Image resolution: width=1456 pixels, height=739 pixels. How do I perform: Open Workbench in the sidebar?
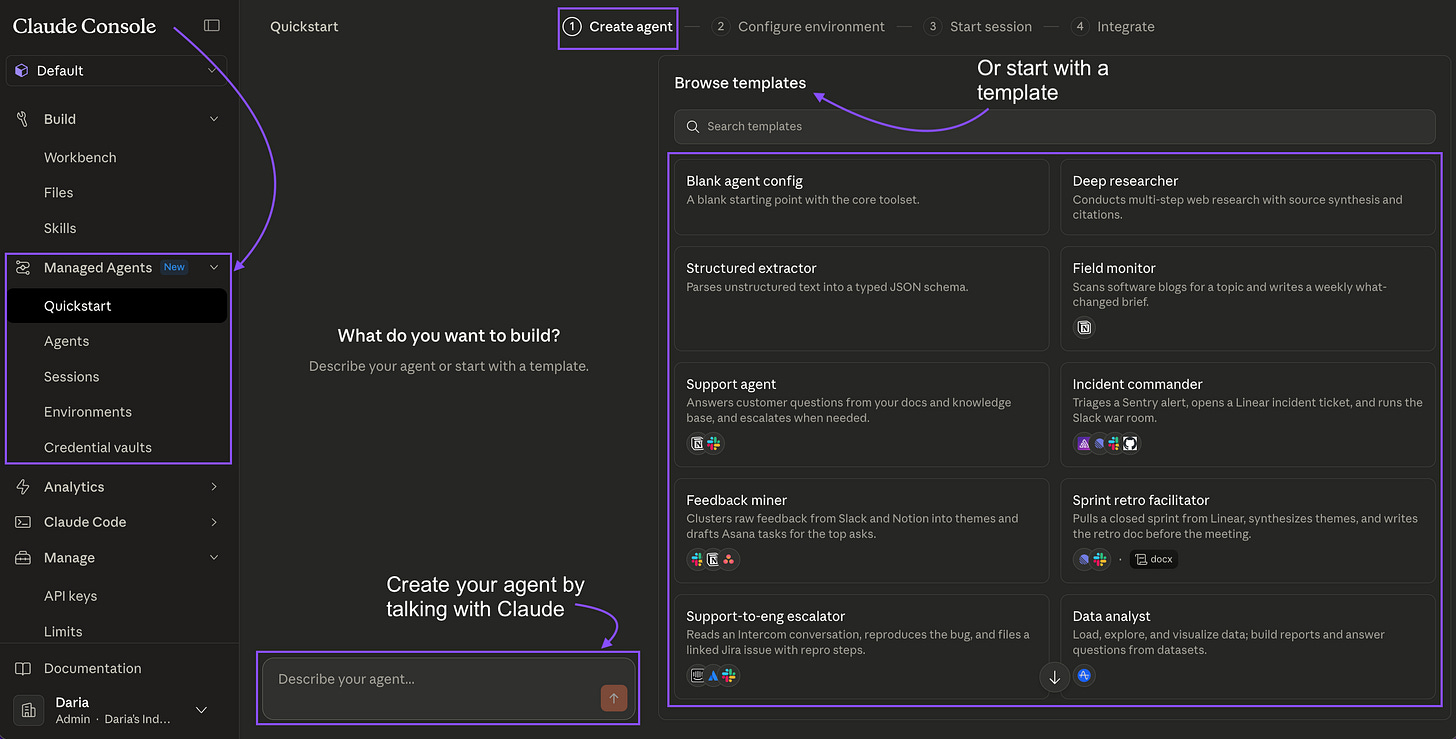pyautogui.click(x=80, y=158)
